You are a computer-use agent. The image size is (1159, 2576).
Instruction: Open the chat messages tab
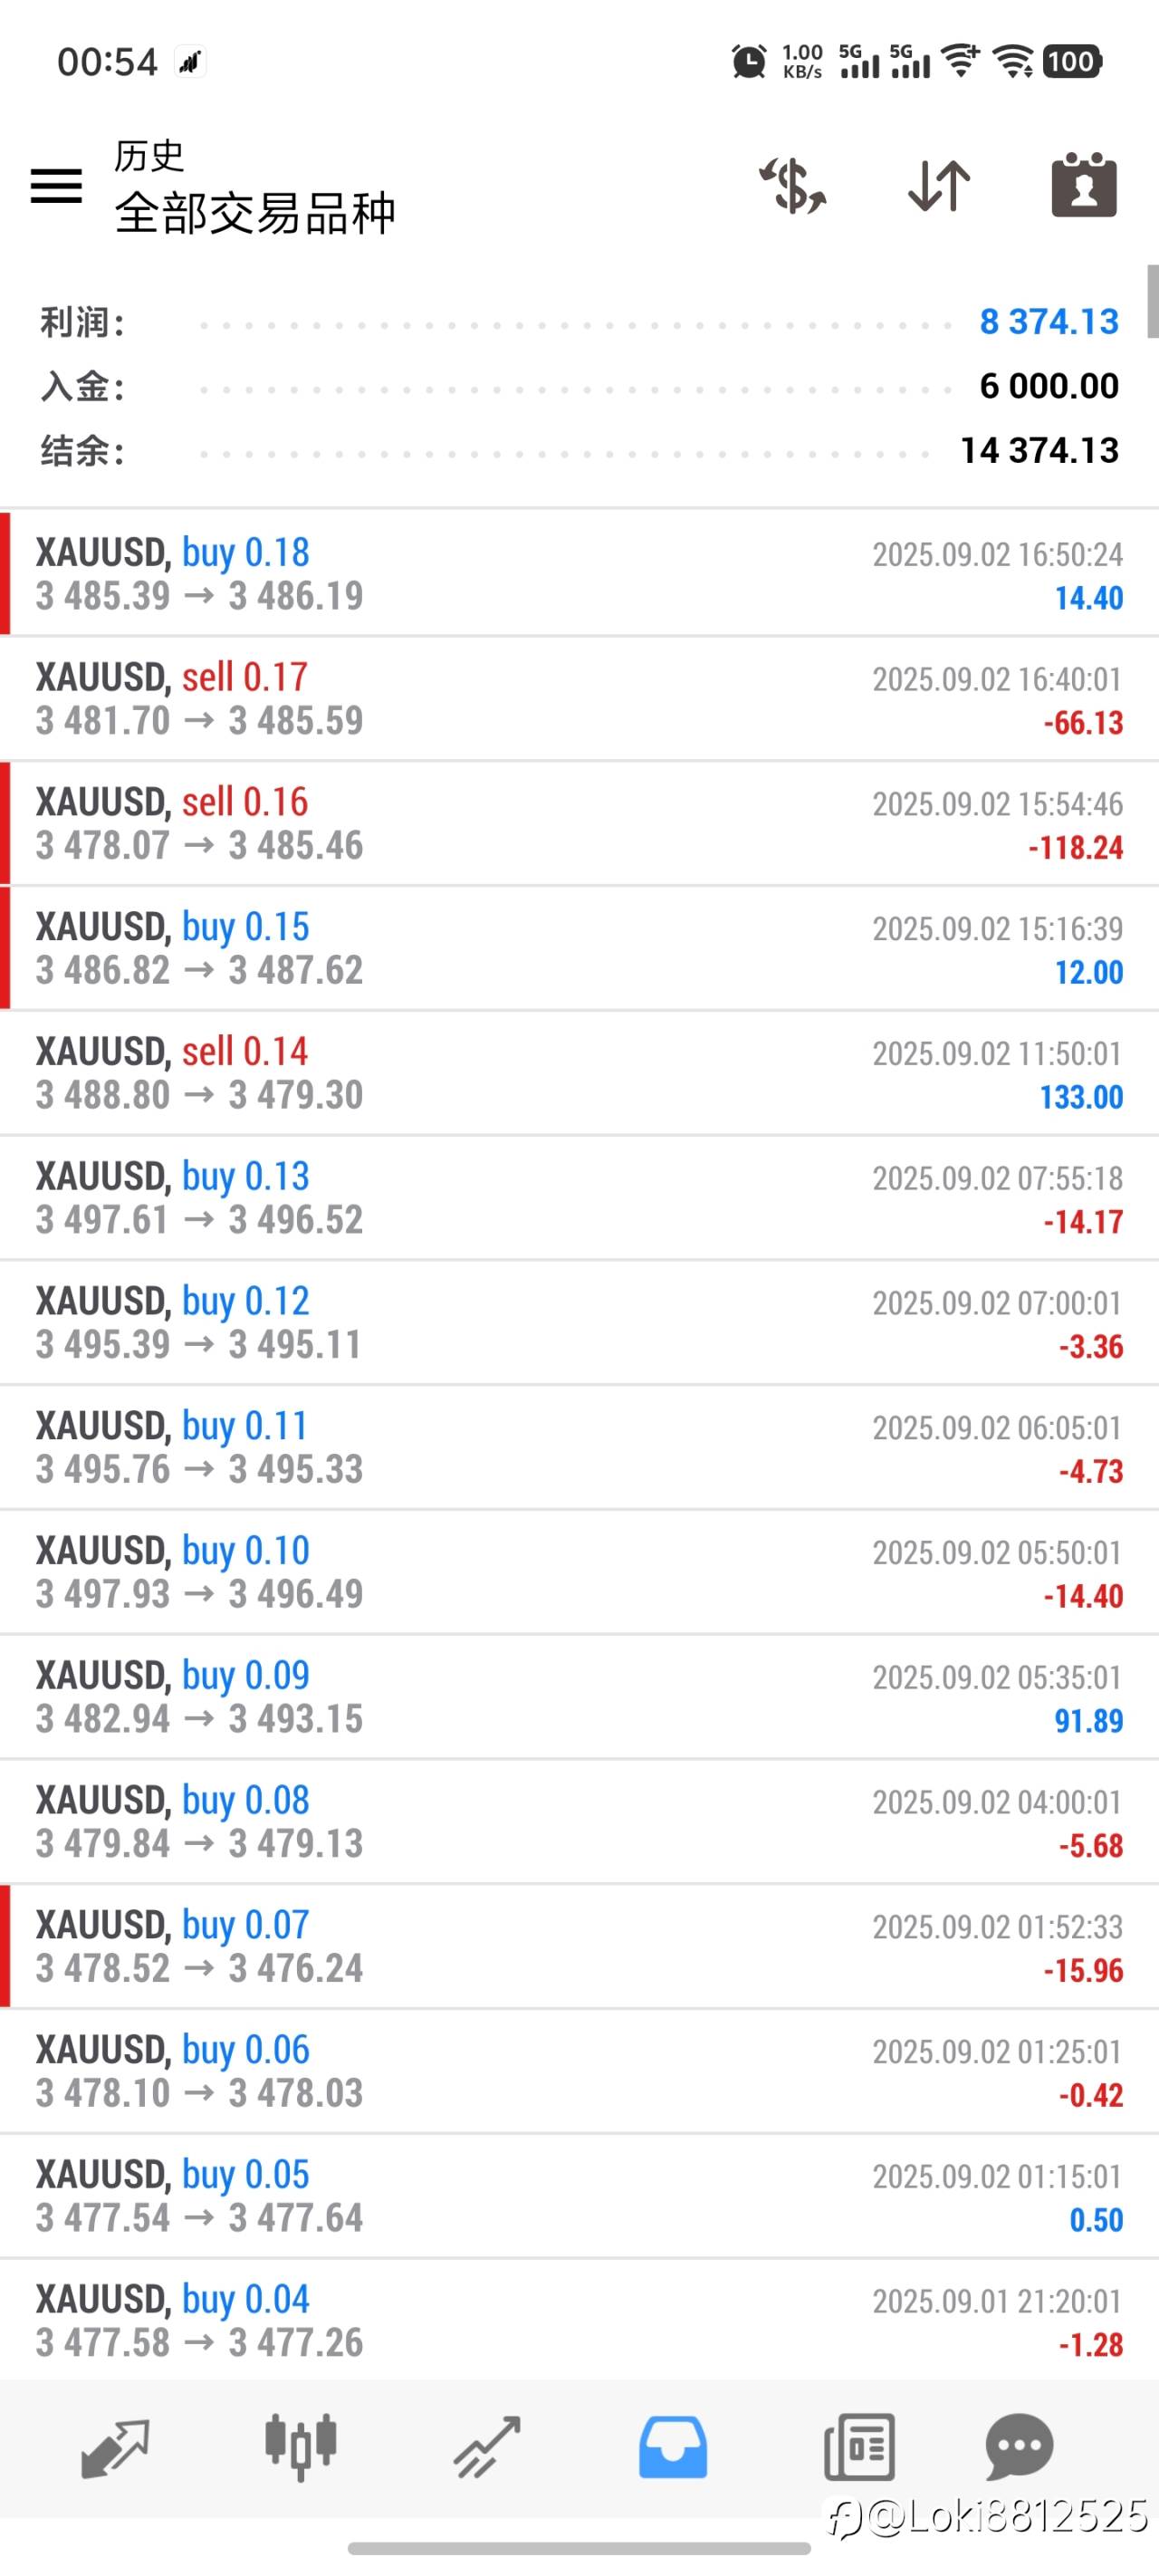click(x=1019, y=2447)
